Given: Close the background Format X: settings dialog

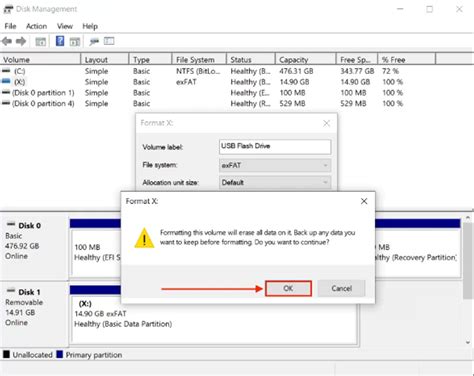Looking at the screenshot, I should pos(326,123).
